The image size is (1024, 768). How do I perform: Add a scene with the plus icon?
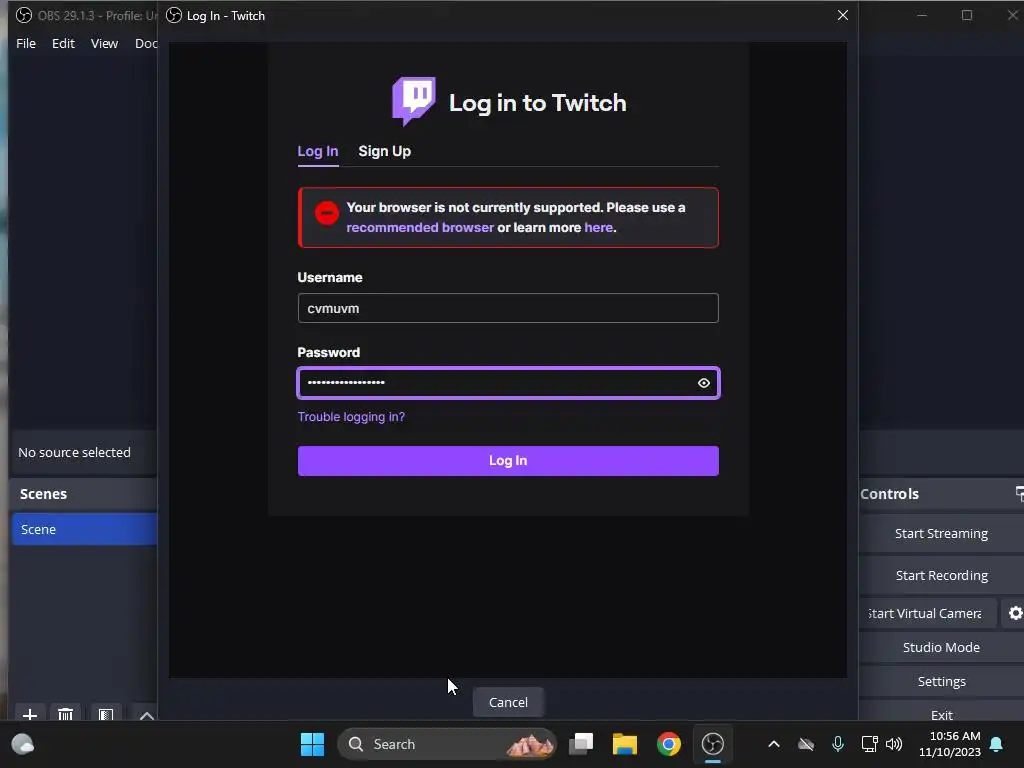coord(29,714)
